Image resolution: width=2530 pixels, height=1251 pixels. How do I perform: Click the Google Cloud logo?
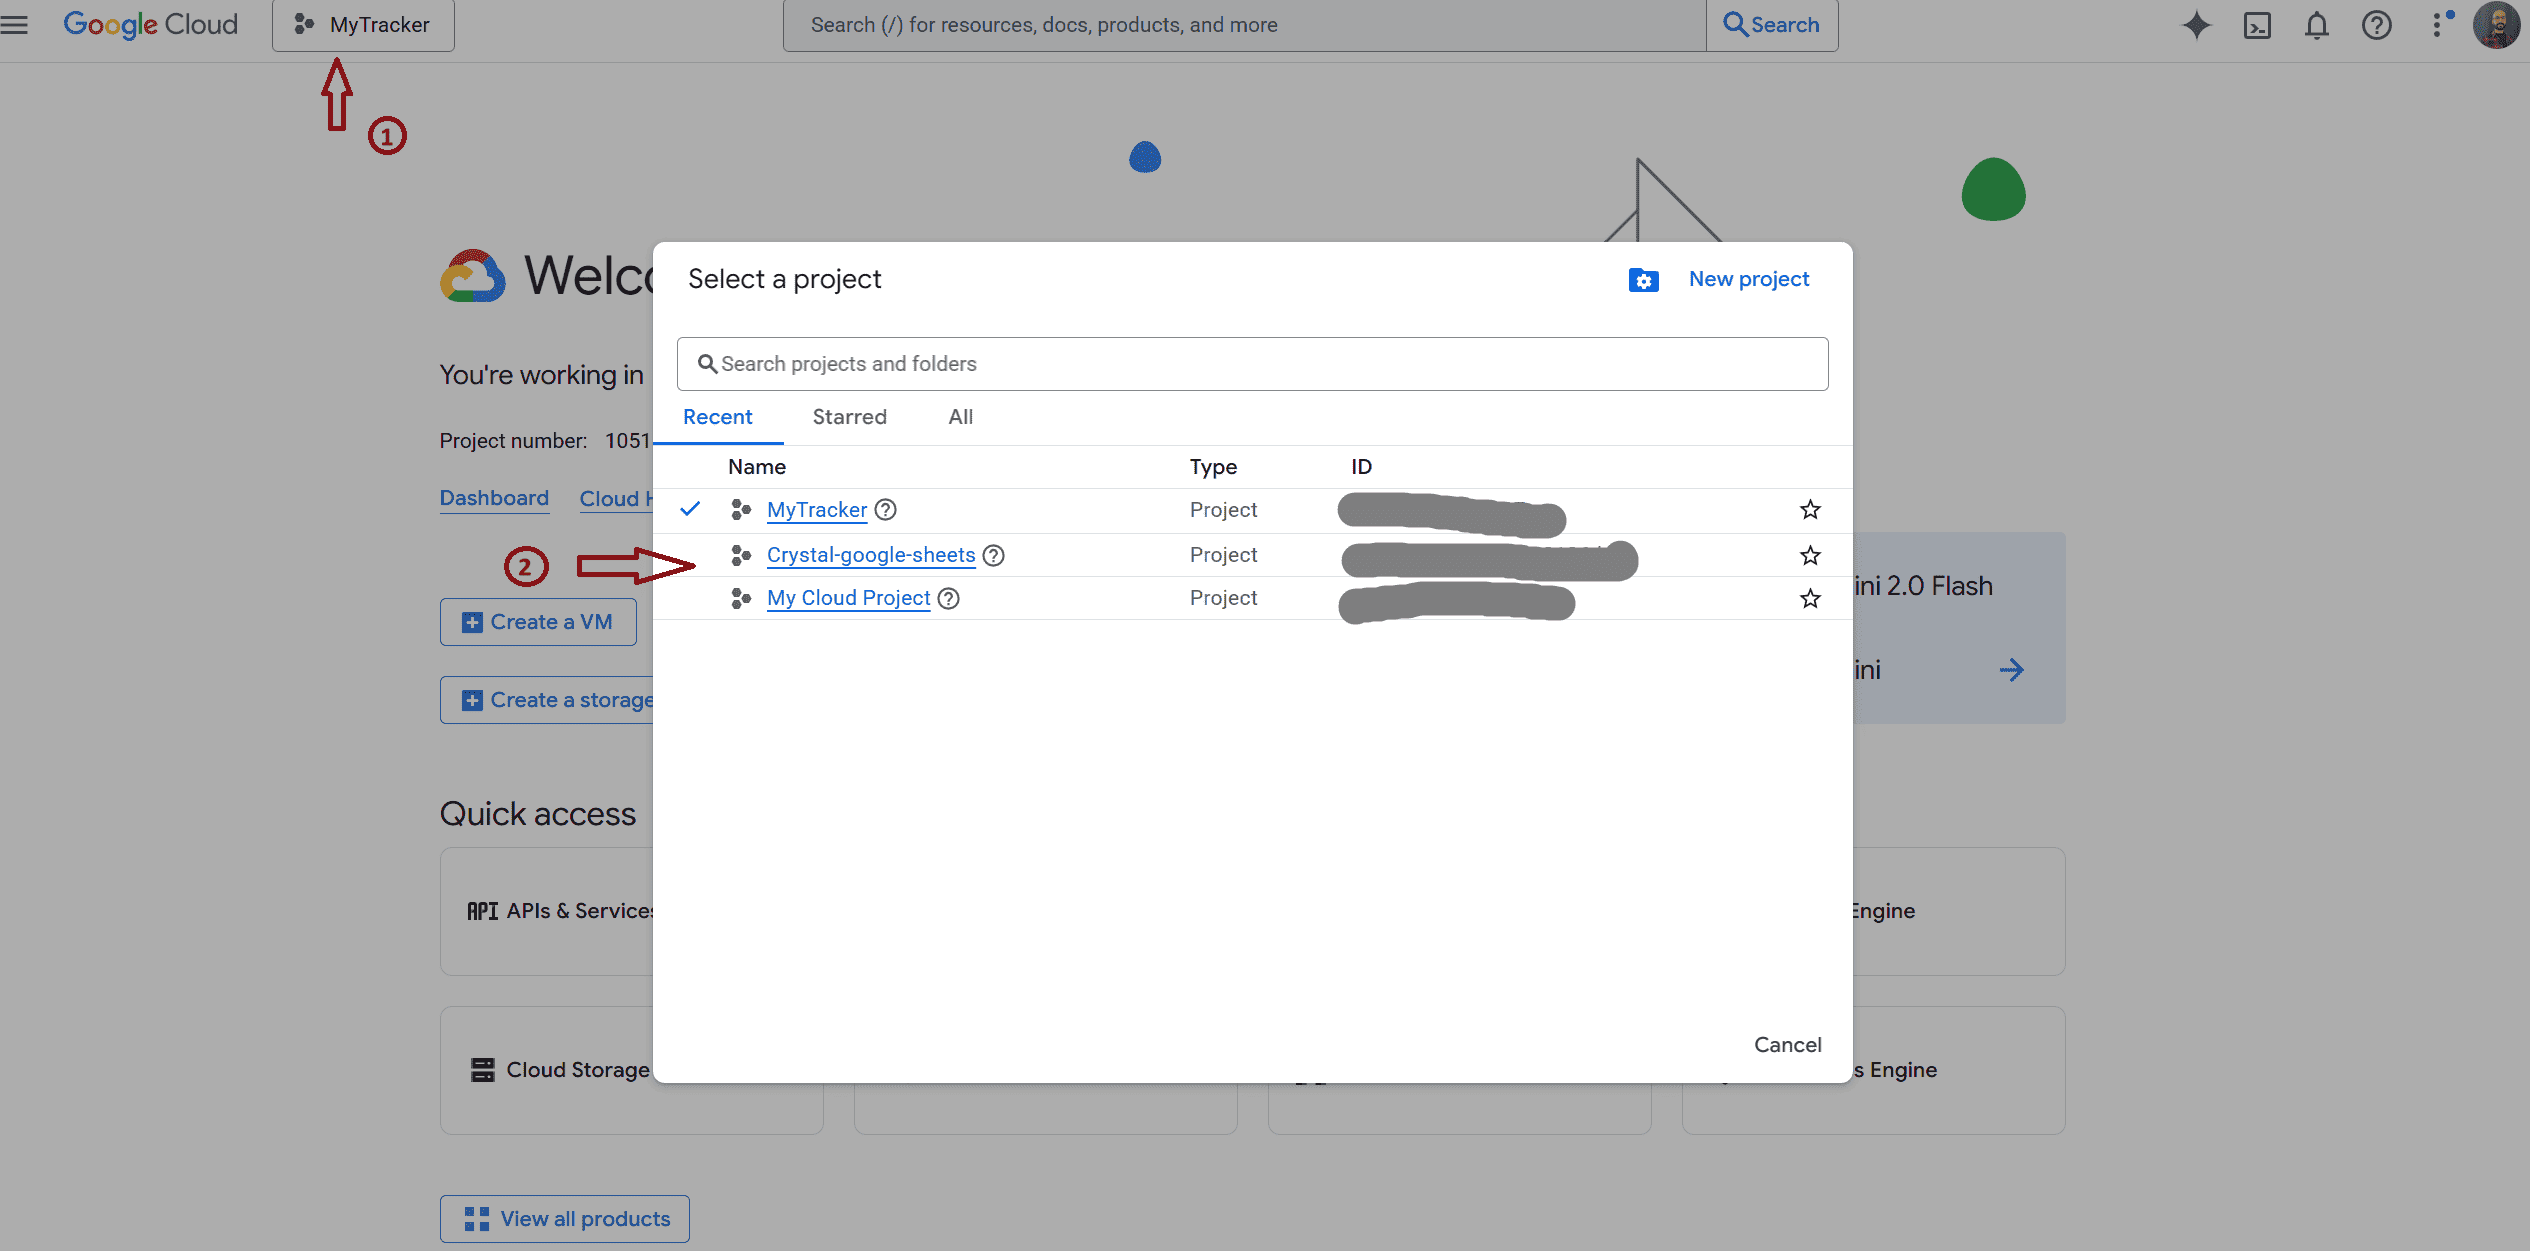[x=151, y=24]
